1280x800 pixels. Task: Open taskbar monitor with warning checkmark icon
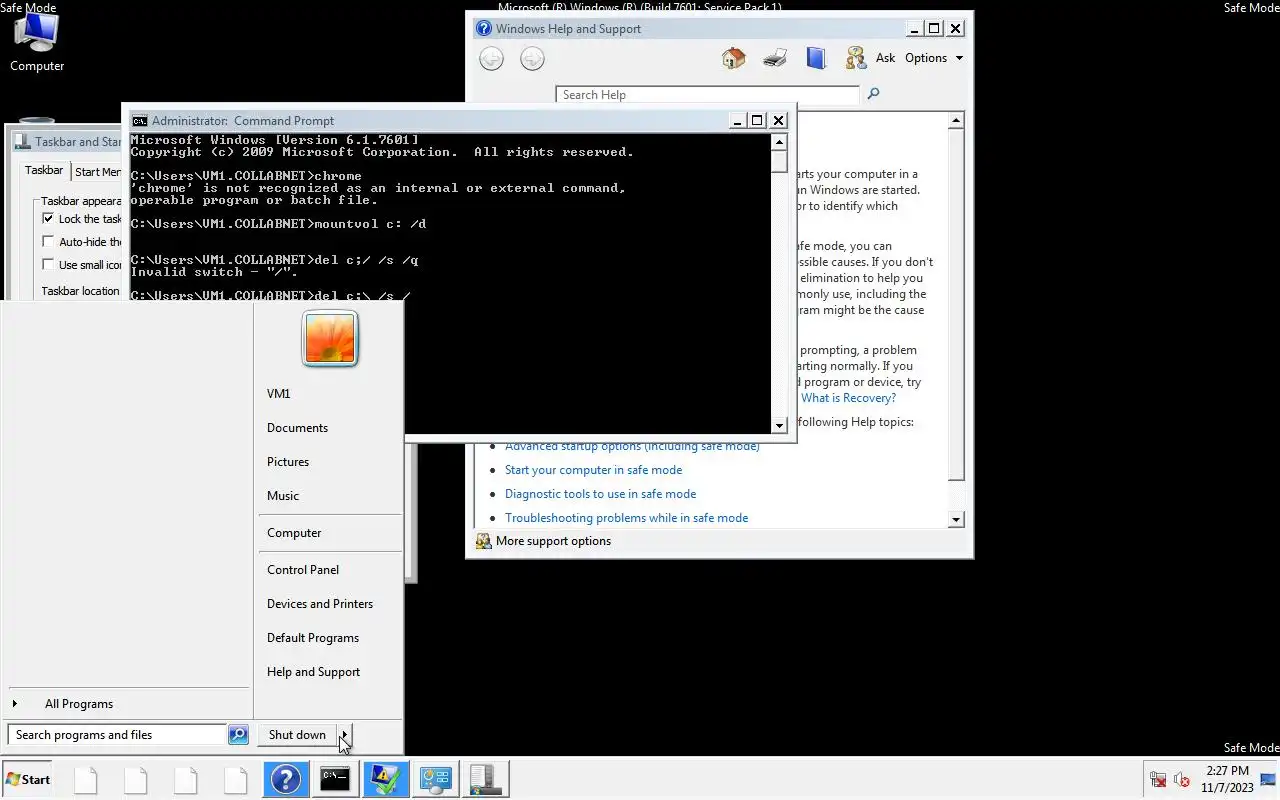(x=385, y=779)
